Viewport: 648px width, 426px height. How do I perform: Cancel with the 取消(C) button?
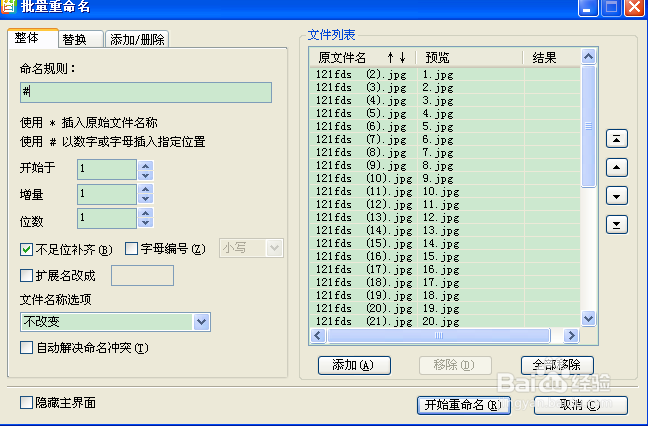click(581, 405)
